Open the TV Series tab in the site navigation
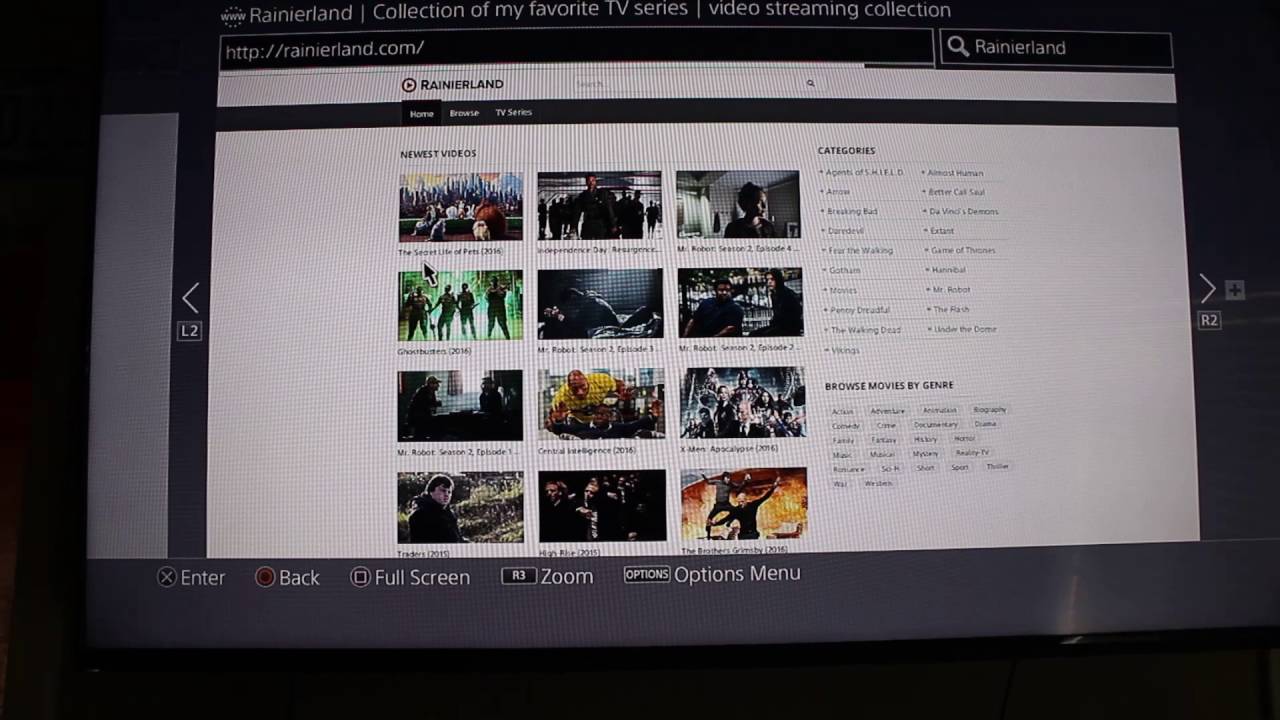1280x720 pixels. click(513, 112)
